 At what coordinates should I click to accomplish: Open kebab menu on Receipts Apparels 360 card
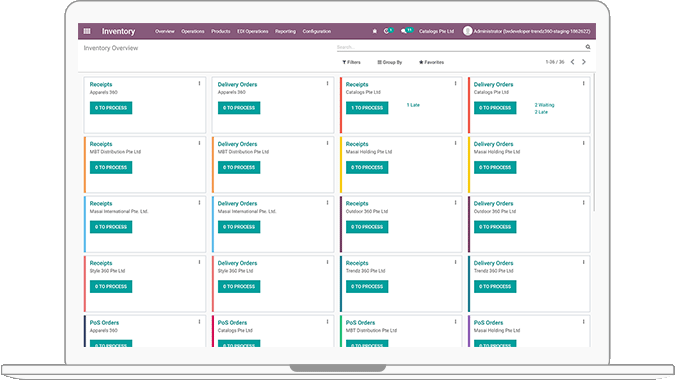click(x=199, y=83)
